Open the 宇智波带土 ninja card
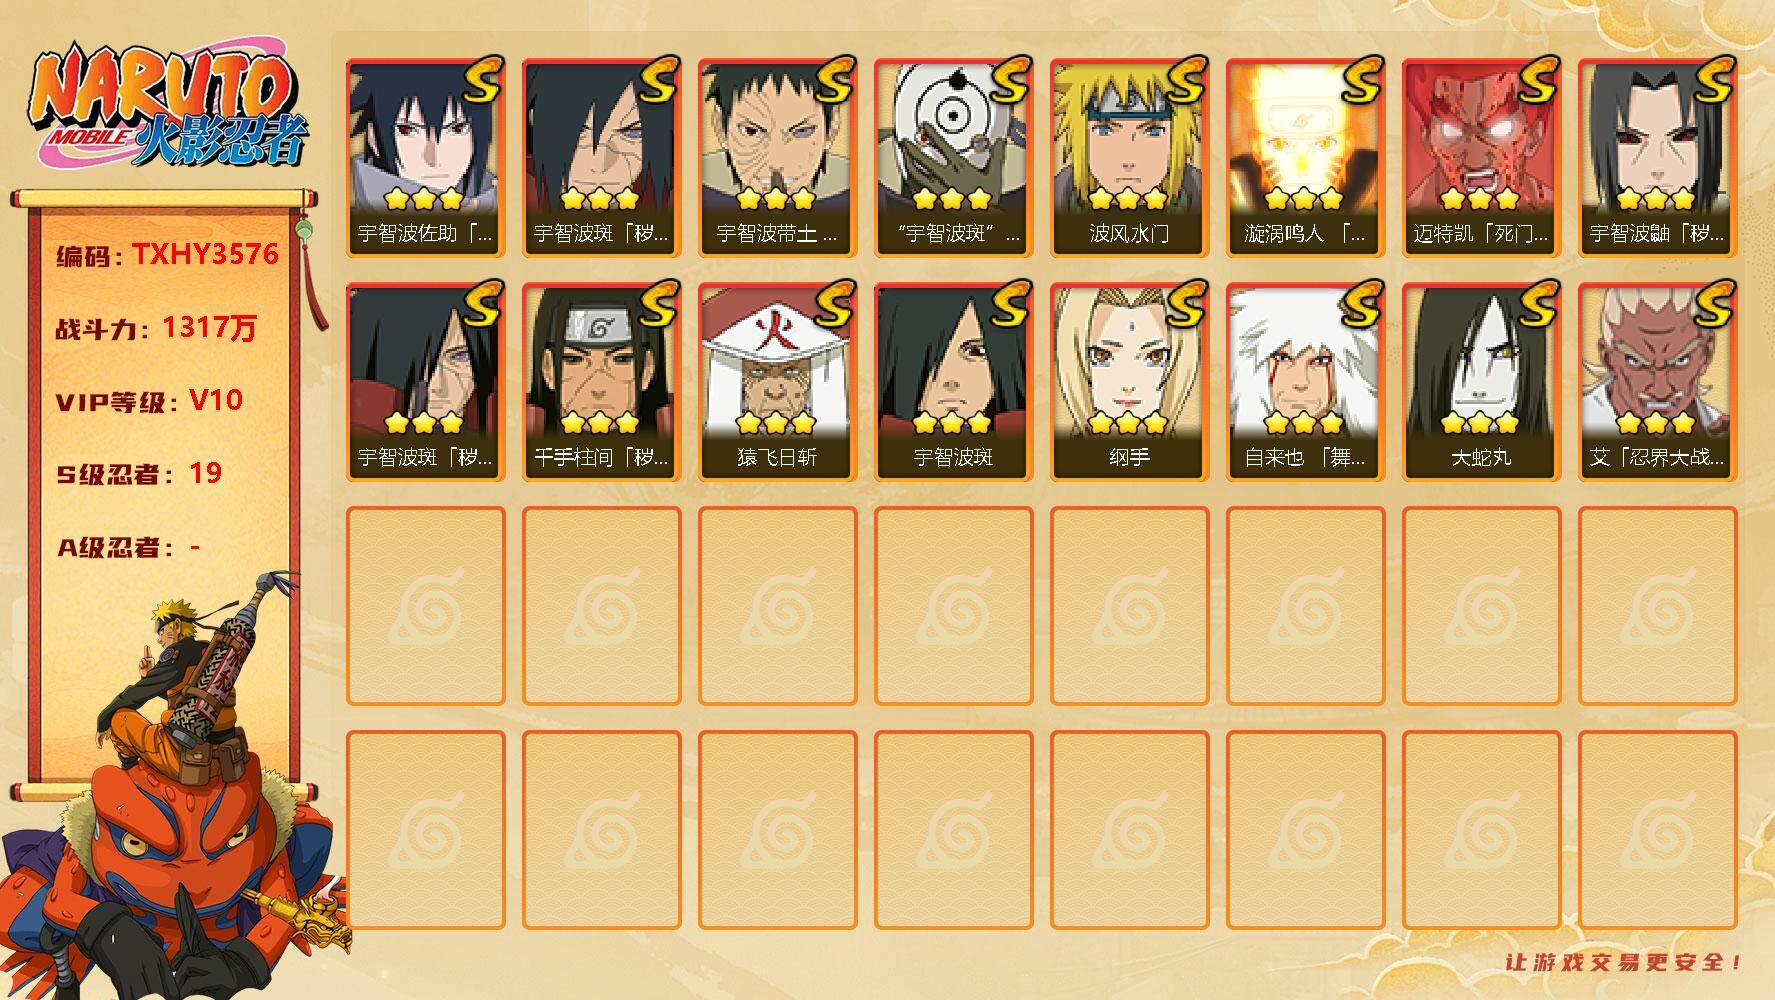 (x=777, y=158)
